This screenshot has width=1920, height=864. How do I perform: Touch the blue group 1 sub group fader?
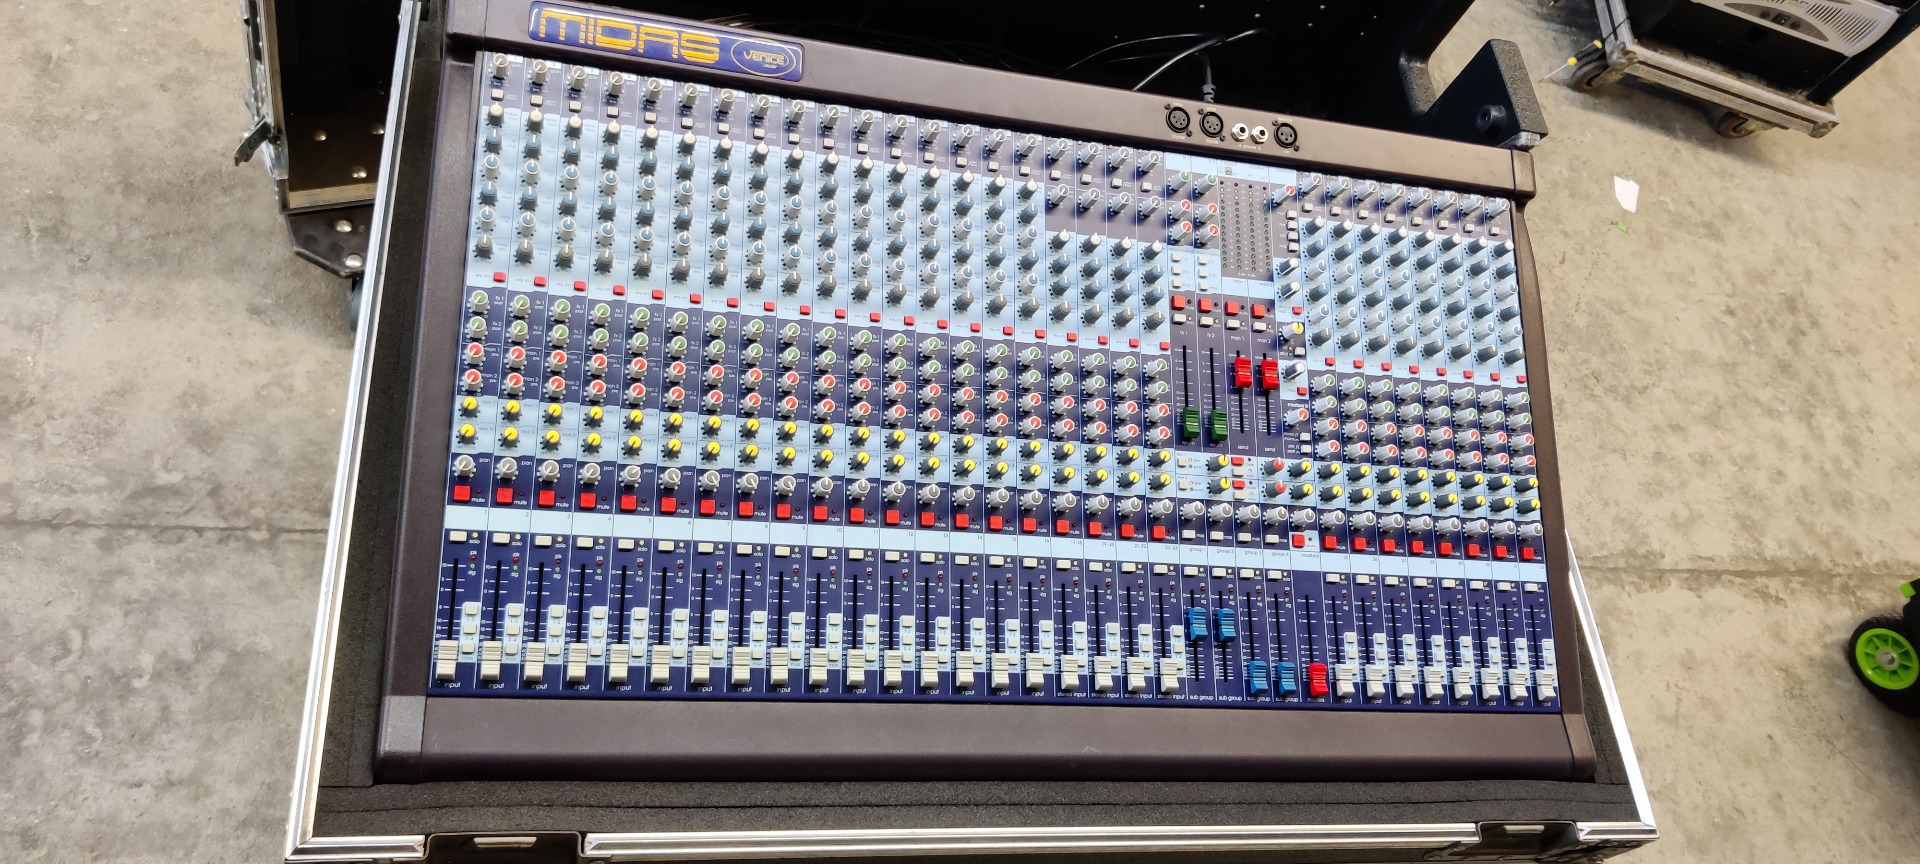tap(1196, 623)
